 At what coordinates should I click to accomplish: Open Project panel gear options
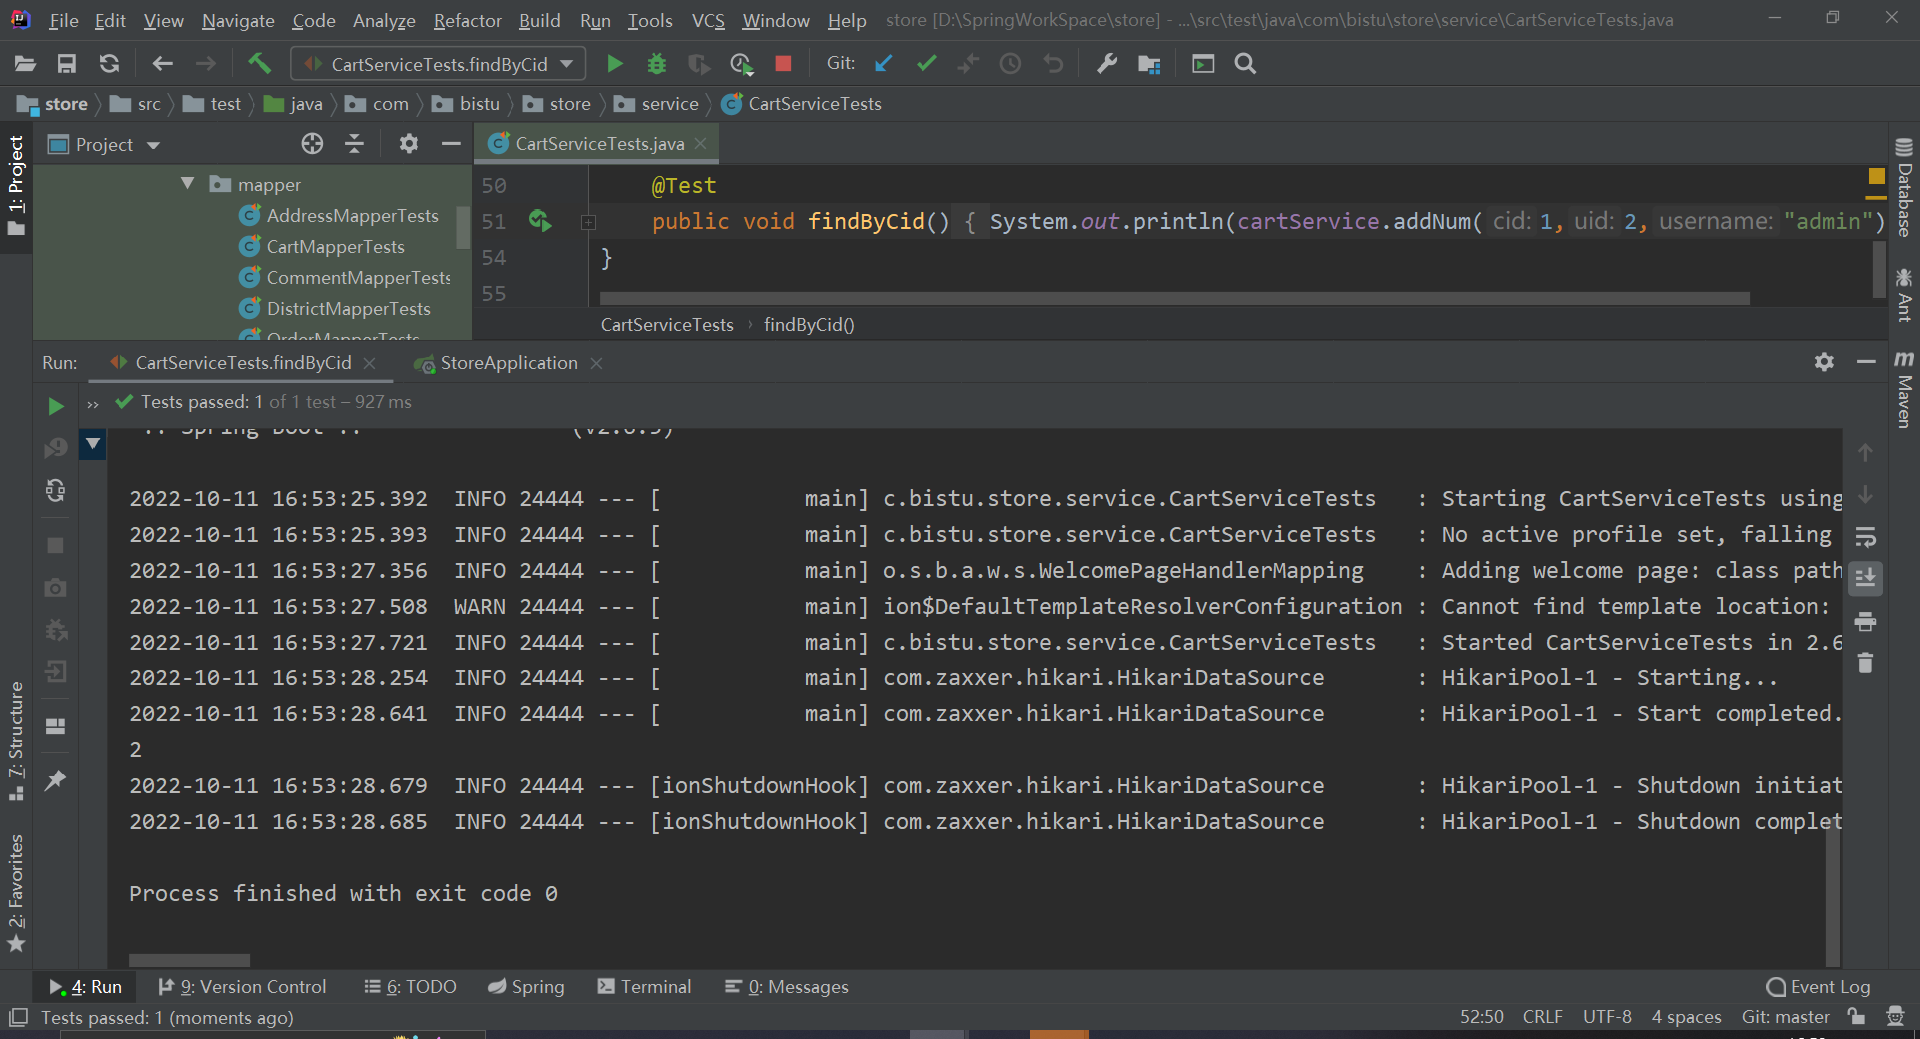coord(408,144)
